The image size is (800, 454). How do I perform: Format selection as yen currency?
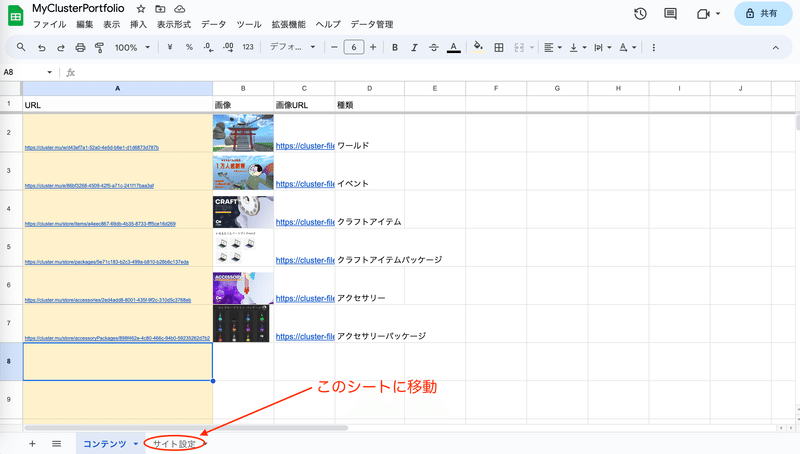pos(170,47)
